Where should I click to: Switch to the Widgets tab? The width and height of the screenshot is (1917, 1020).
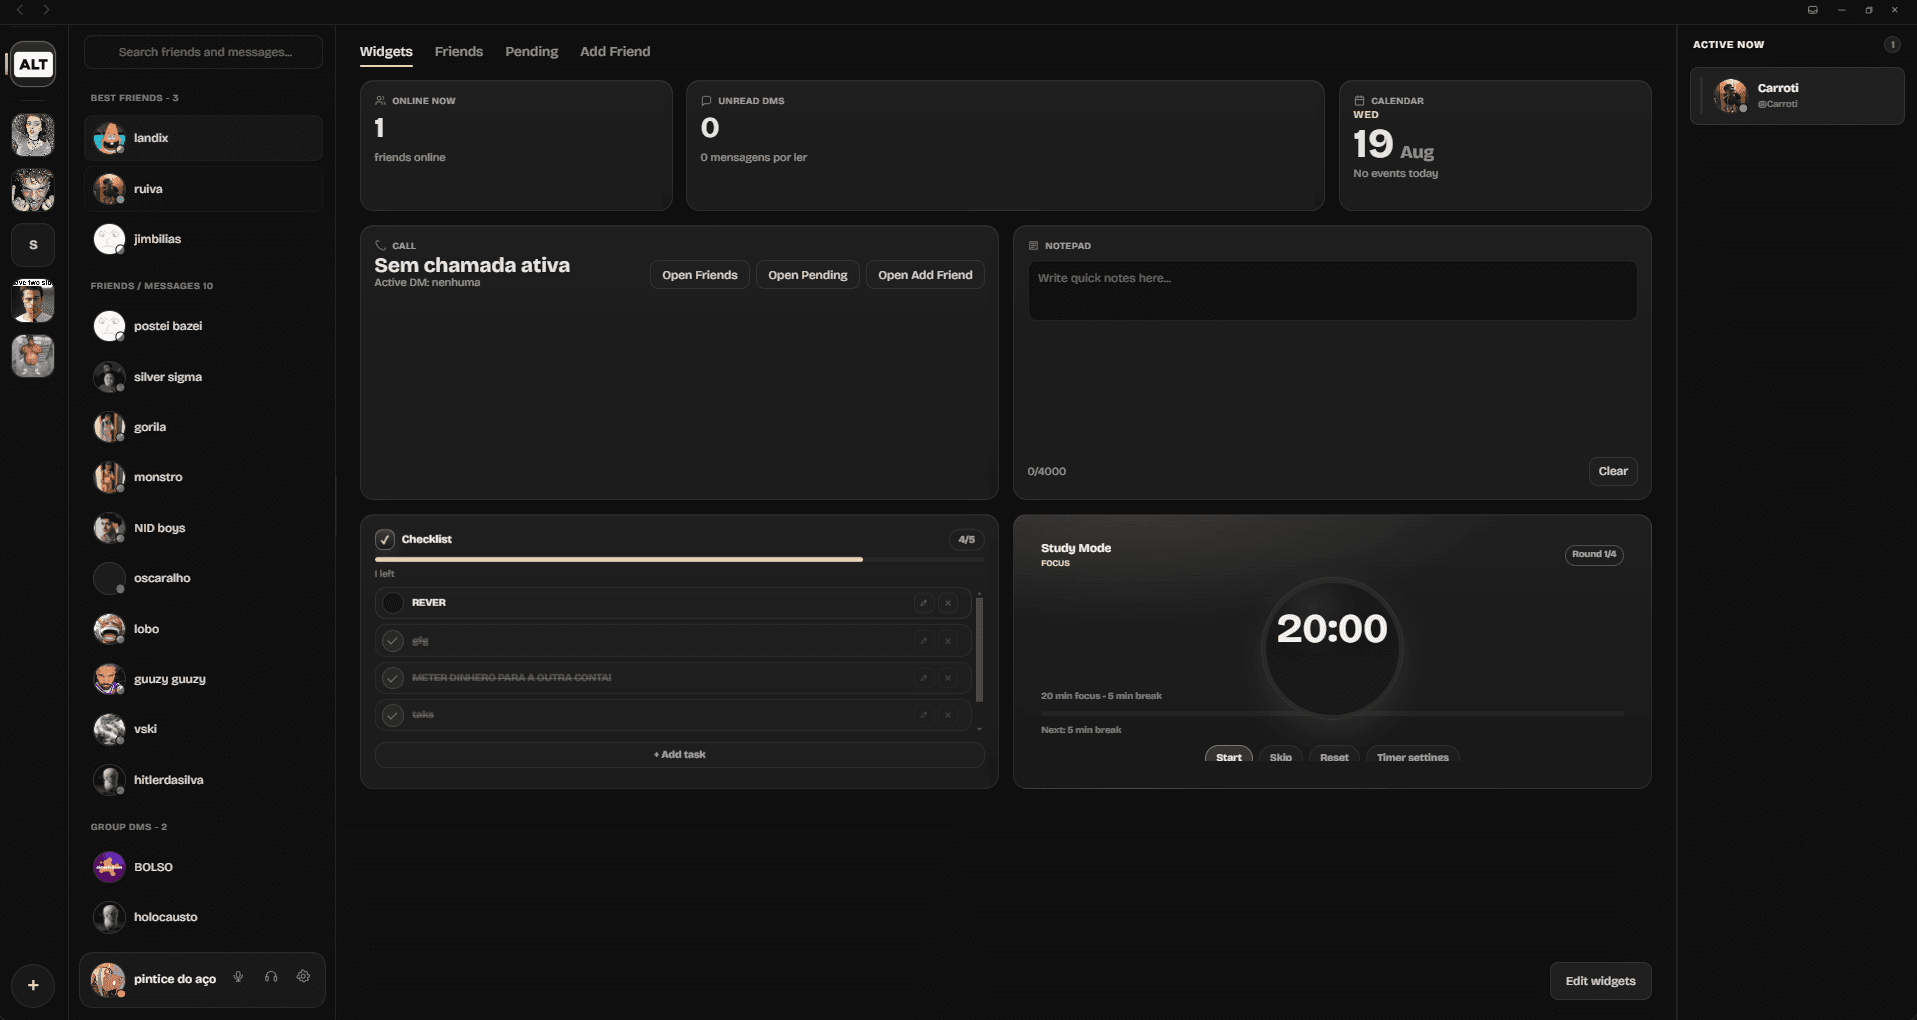tap(386, 52)
